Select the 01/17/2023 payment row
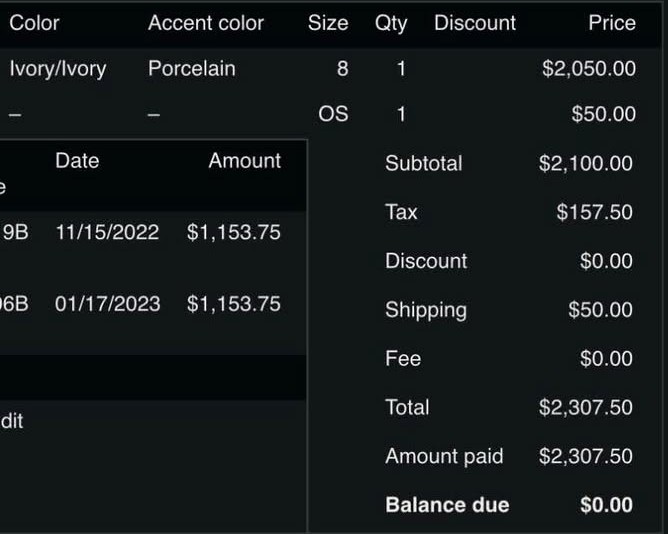 153,304
